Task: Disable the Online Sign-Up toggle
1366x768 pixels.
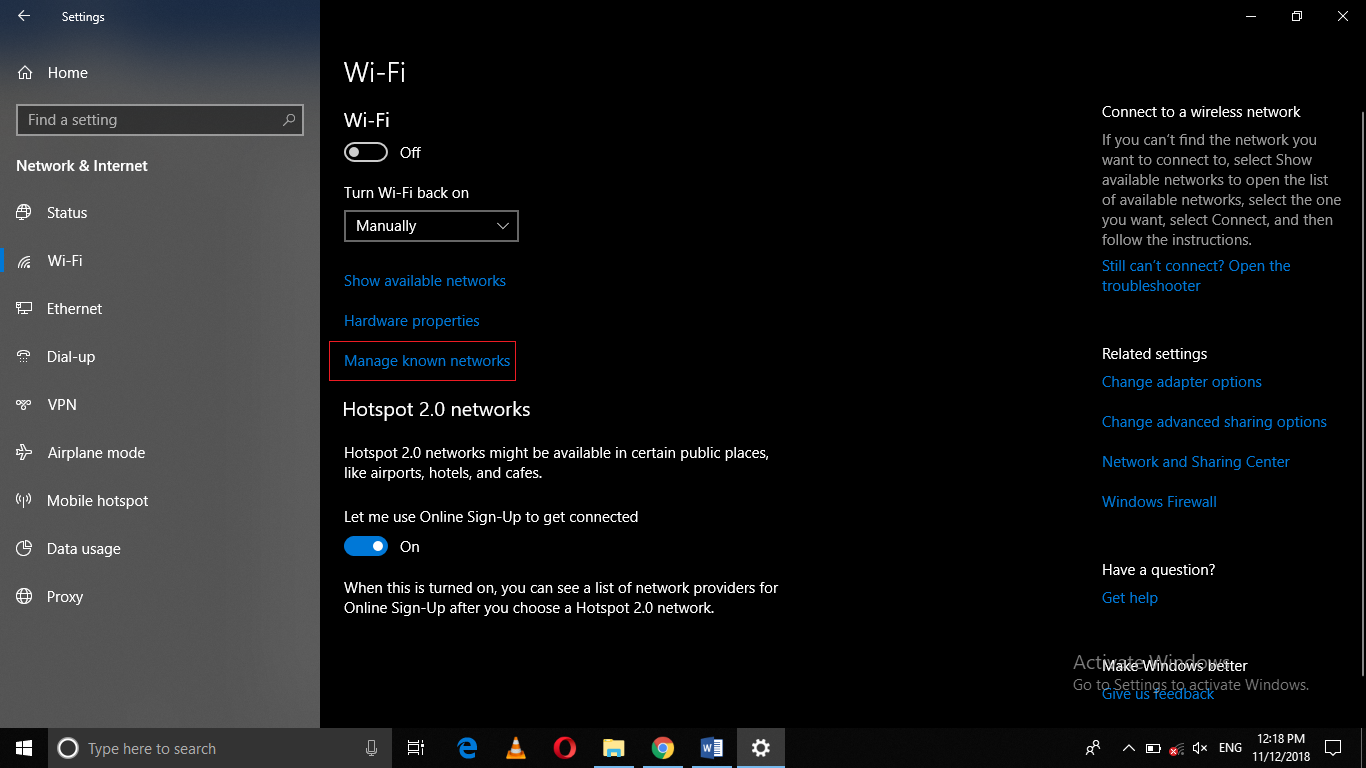Action: (365, 546)
